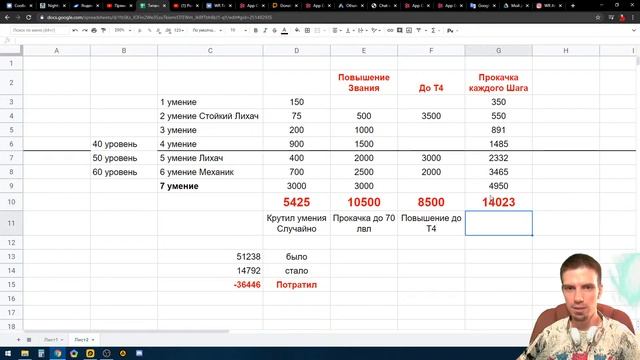The image size is (640, 360).
Task: Open horizontal alignment options
Action: point(336,31)
